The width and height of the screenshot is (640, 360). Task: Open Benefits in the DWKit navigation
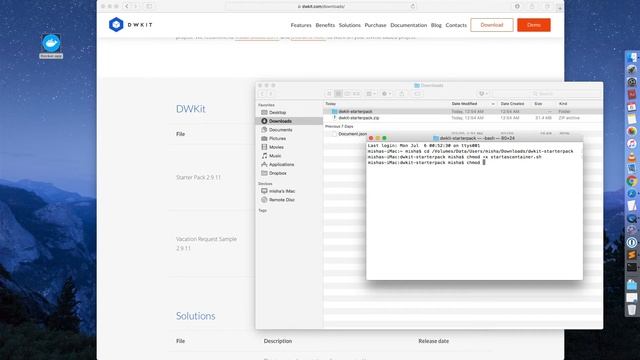coord(325,25)
